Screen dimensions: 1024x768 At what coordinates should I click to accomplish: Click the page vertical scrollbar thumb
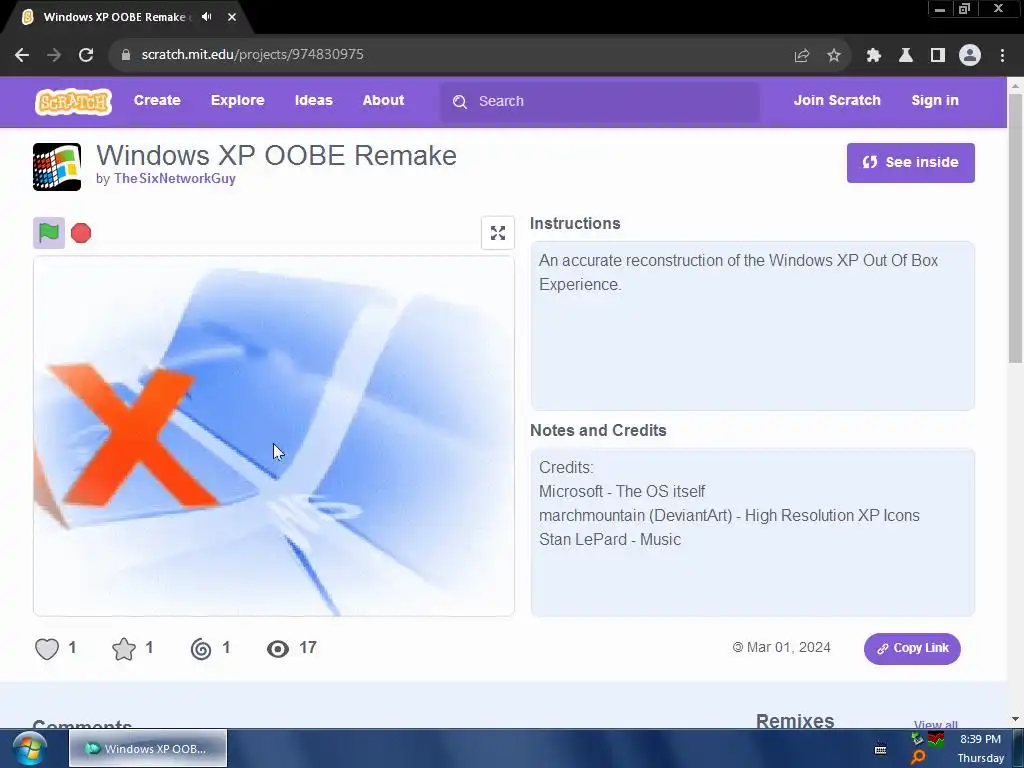pos(1016,229)
